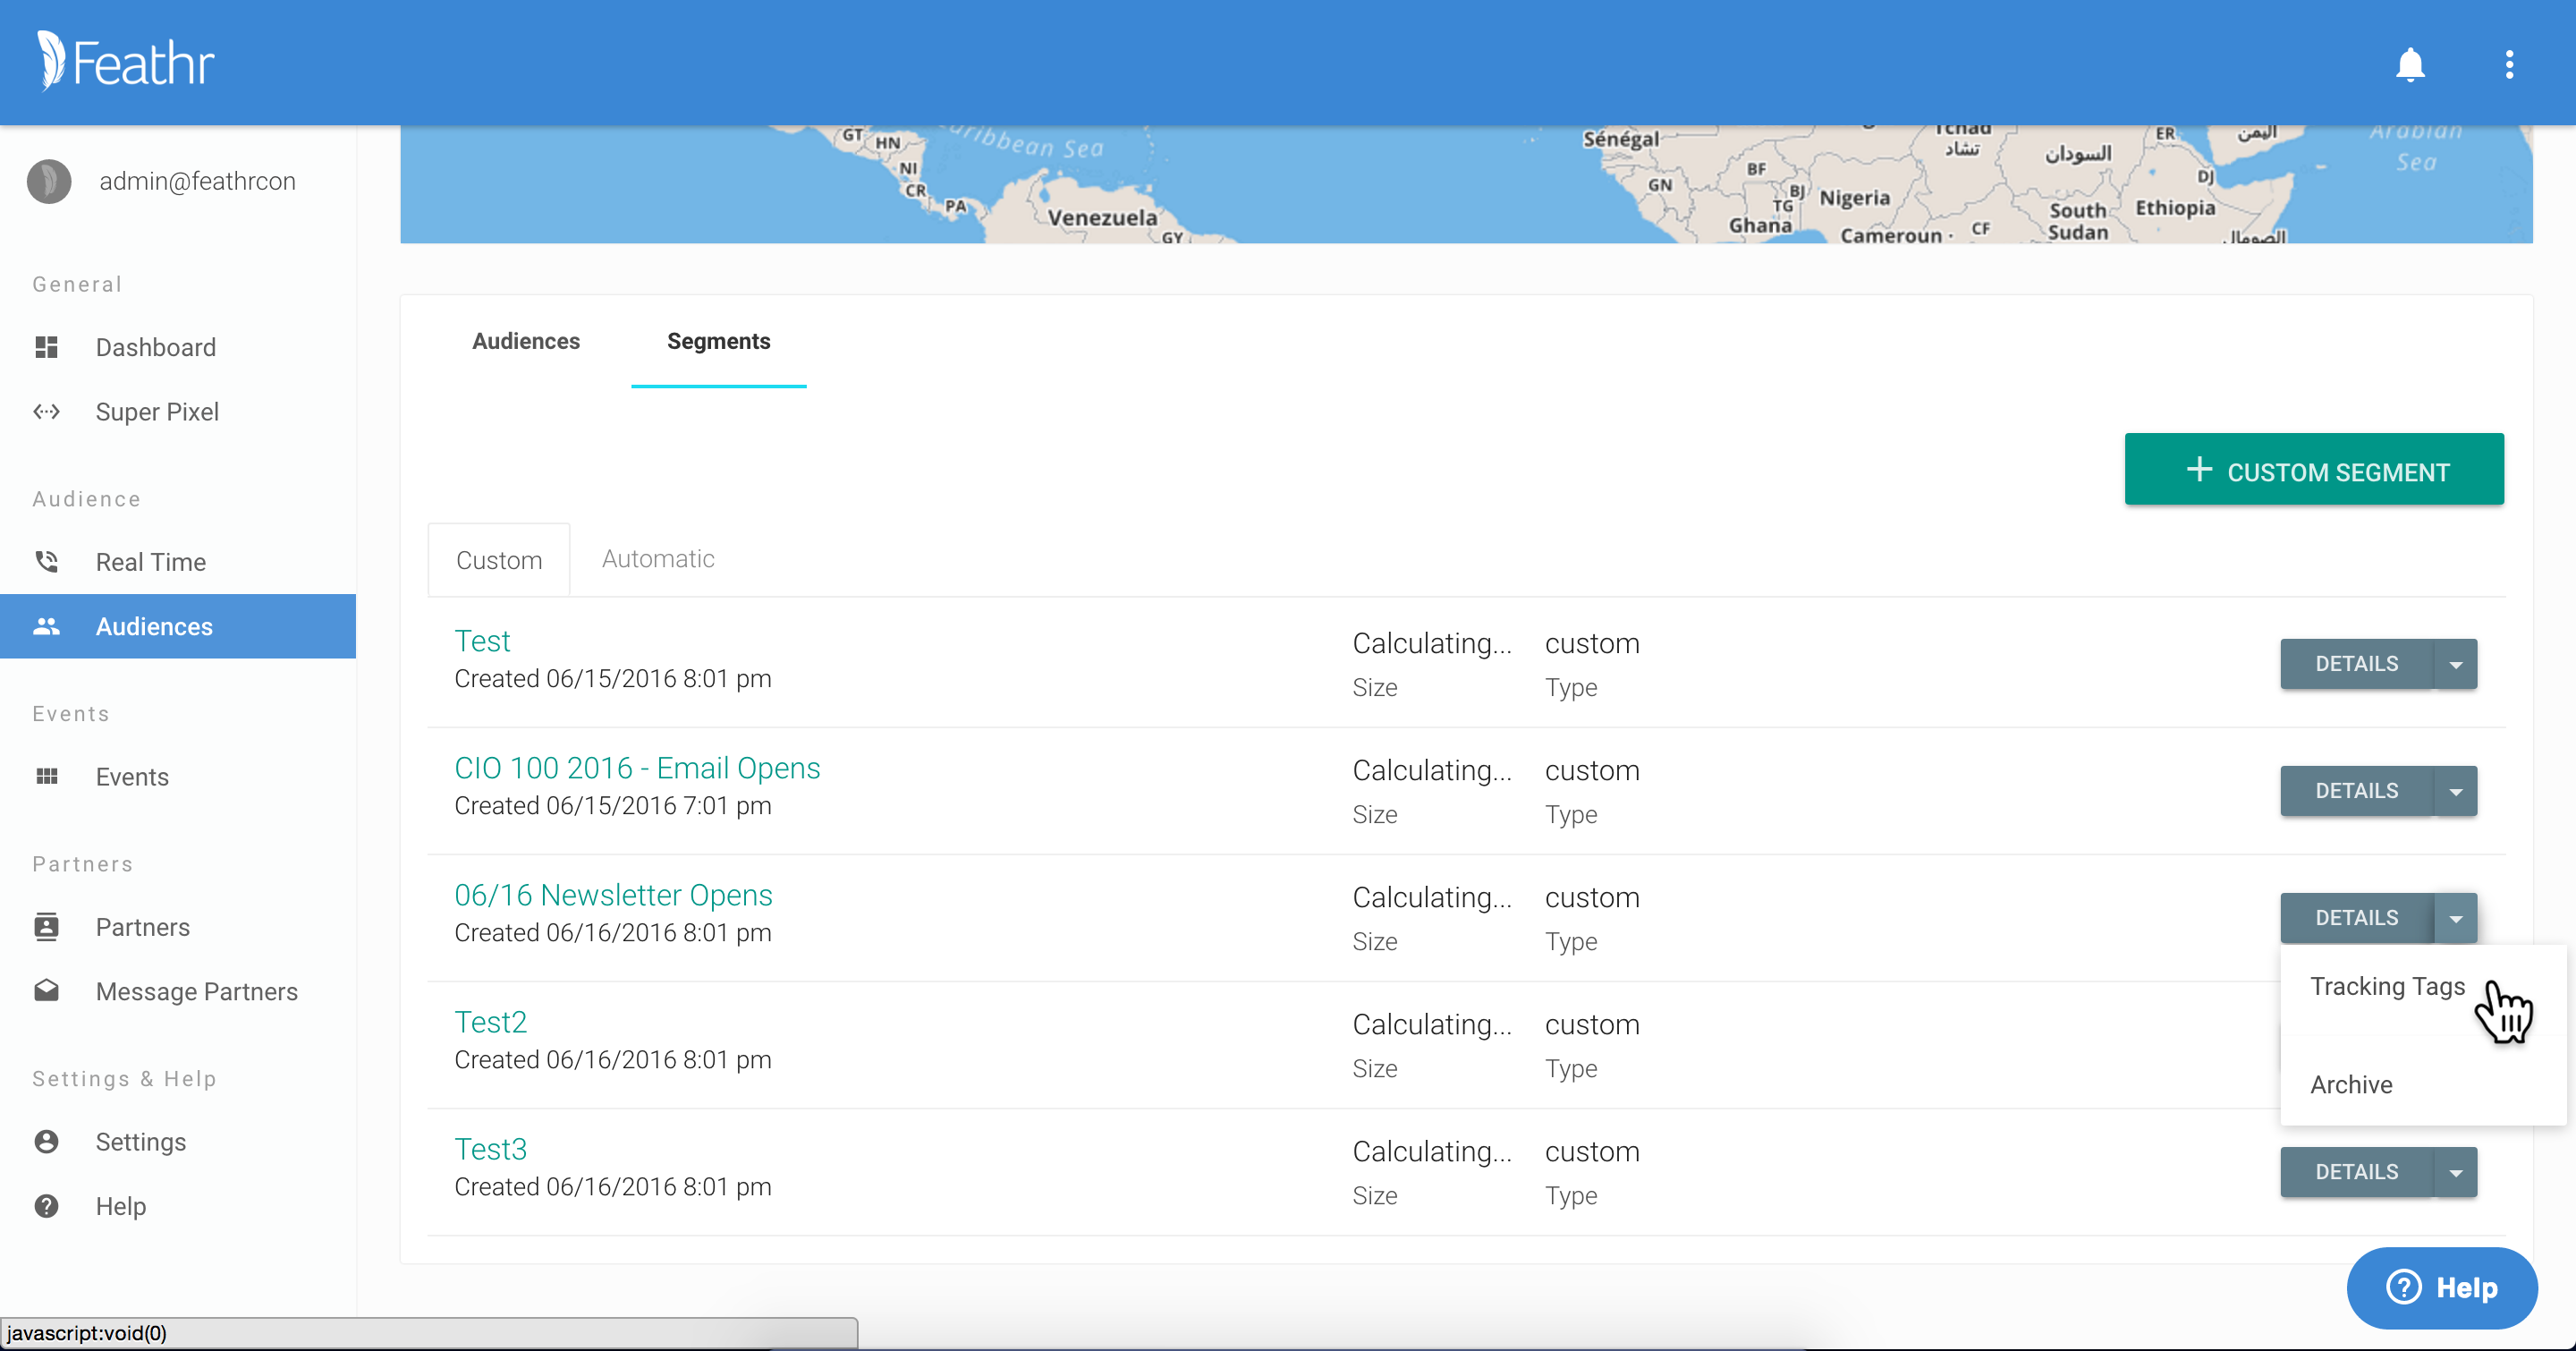Select the Segments tab
The width and height of the screenshot is (2576, 1351).
coord(718,341)
